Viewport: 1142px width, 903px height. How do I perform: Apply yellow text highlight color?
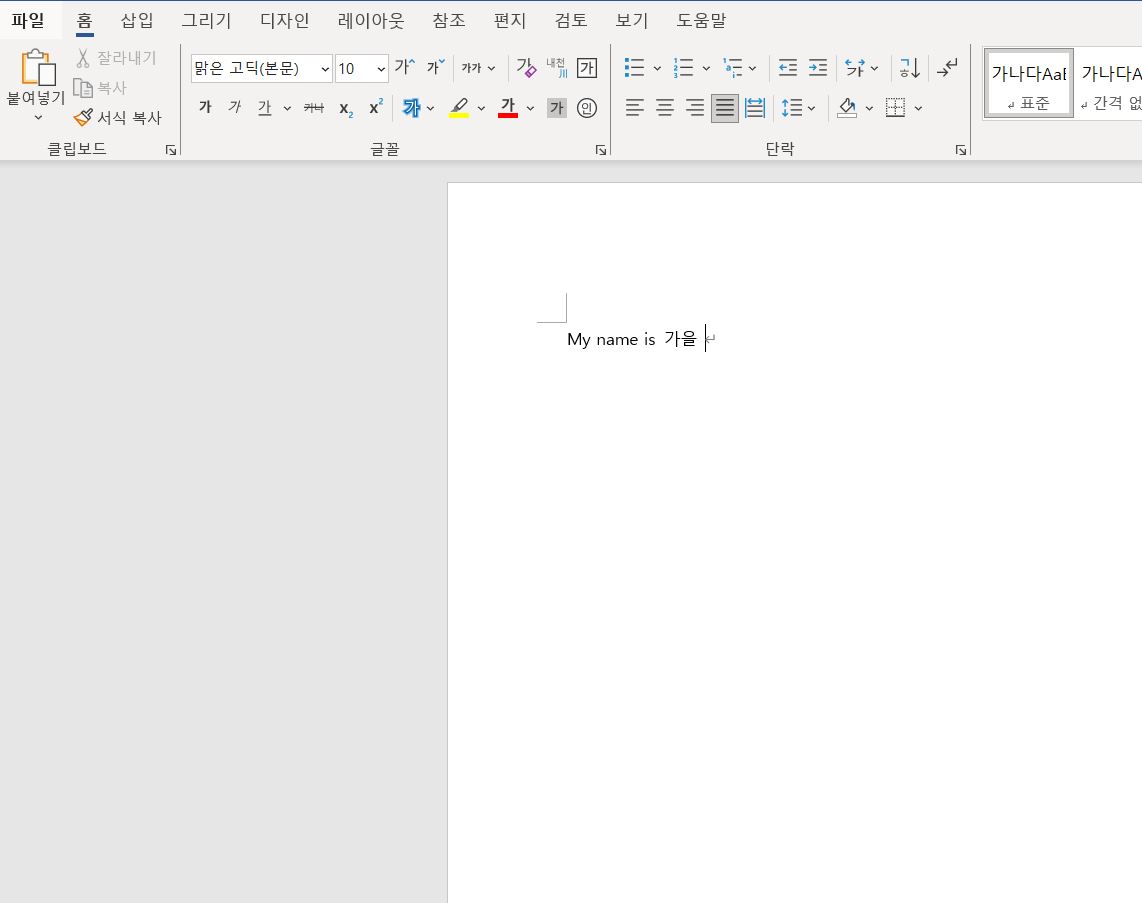click(x=459, y=108)
